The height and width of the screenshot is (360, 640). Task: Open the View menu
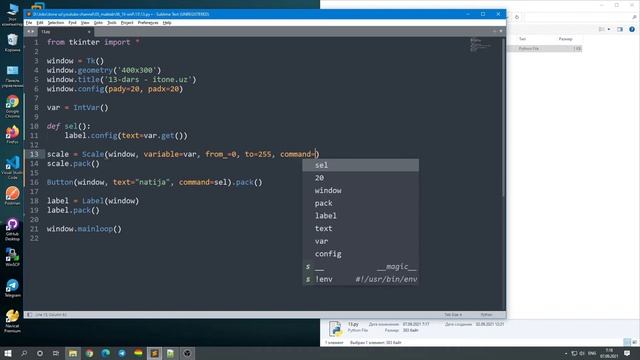tap(85, 23)
